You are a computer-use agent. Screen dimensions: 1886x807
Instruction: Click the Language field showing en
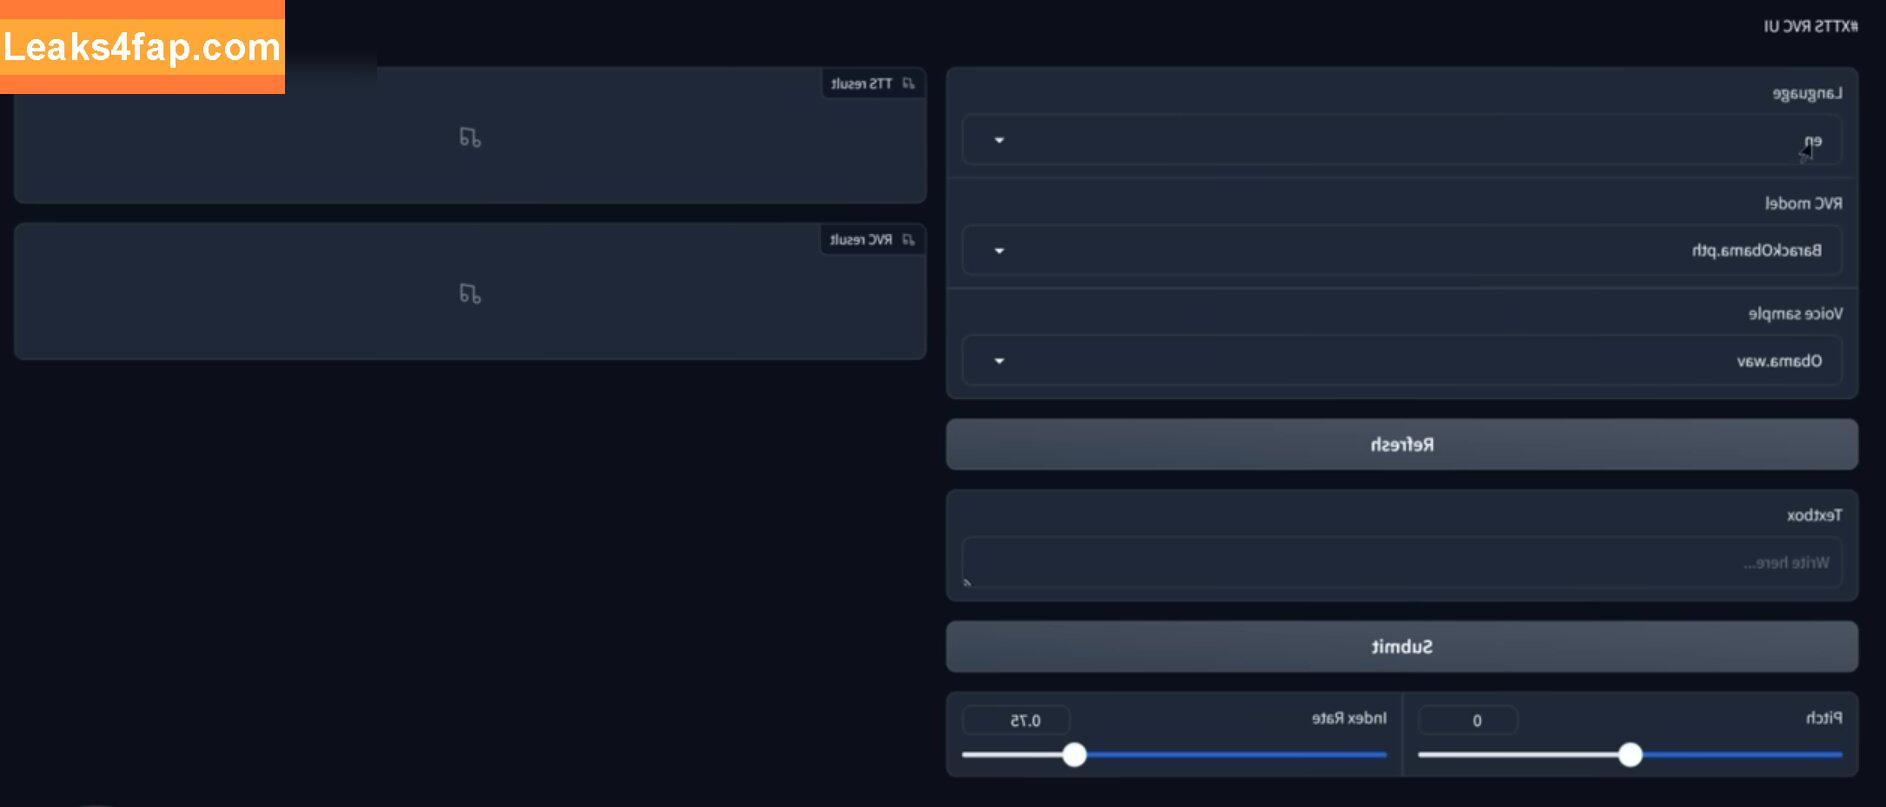tap(1402, 140)
